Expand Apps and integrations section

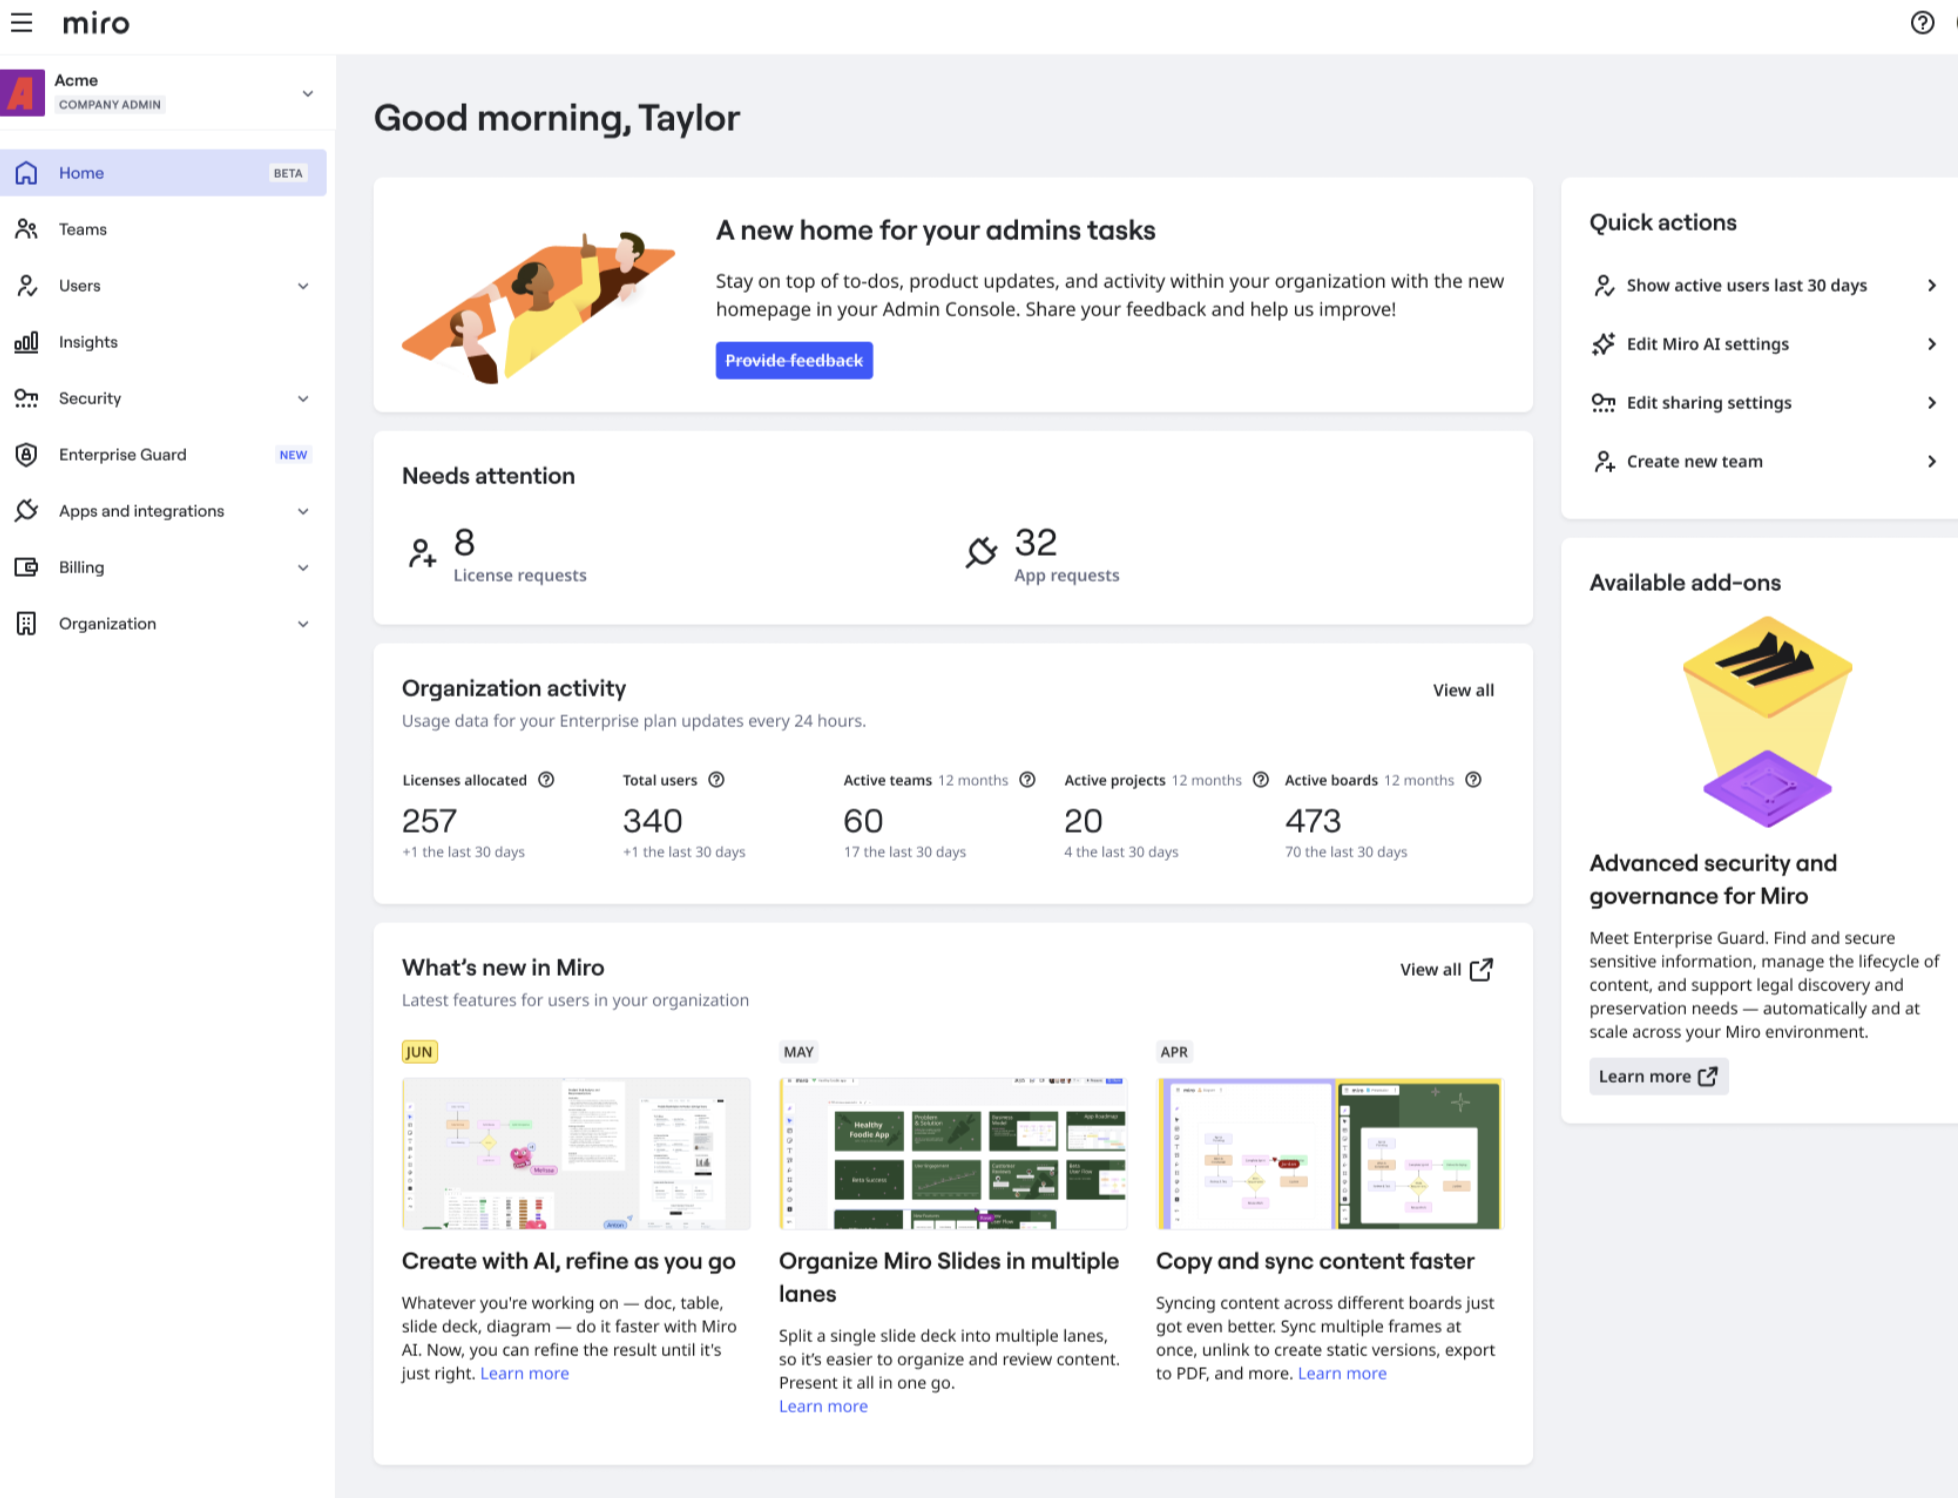[x=303, y=511]
